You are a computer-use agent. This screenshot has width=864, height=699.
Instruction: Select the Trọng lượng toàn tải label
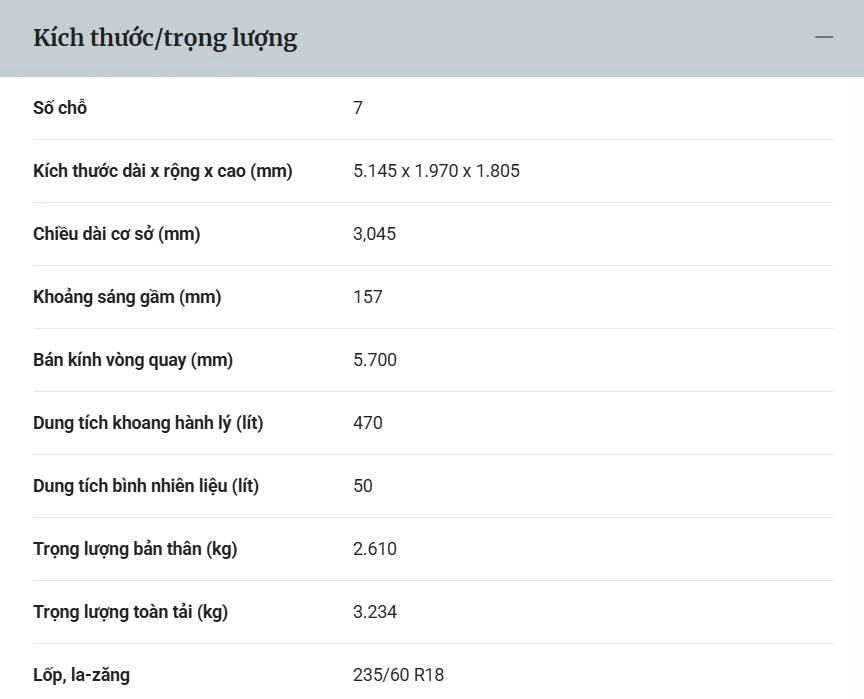pos(130,612)
